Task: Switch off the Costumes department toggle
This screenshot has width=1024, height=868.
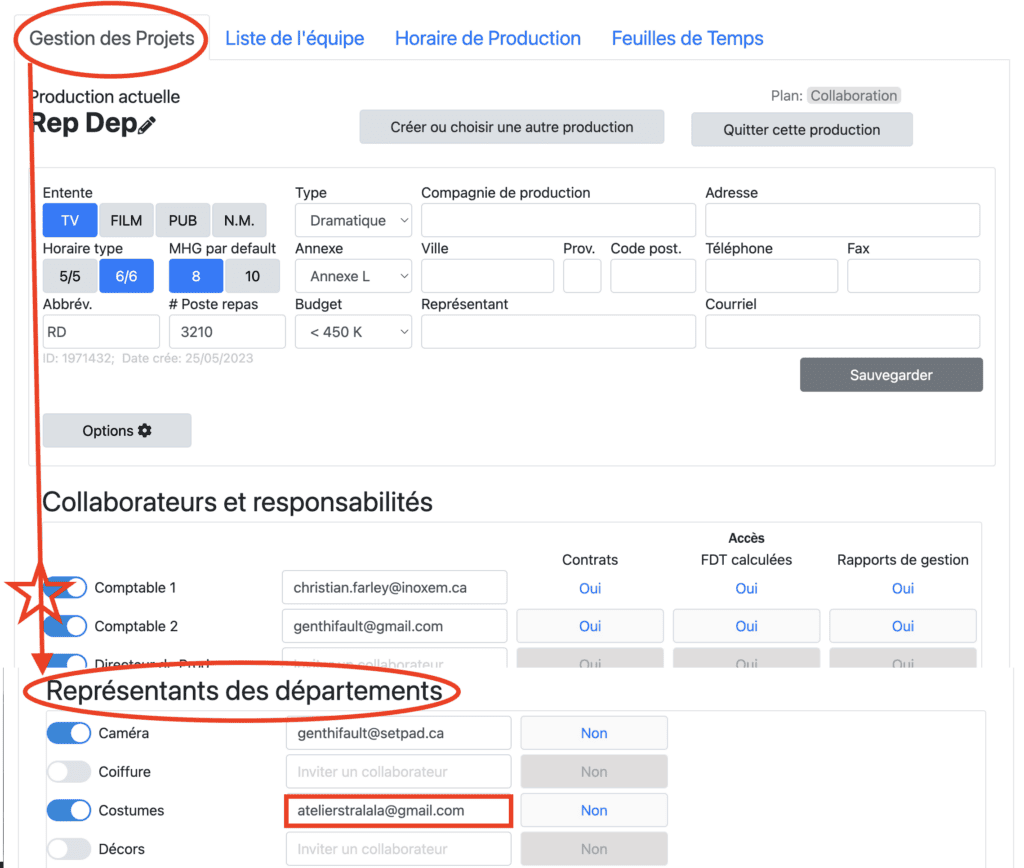Action: pos(68,810)
